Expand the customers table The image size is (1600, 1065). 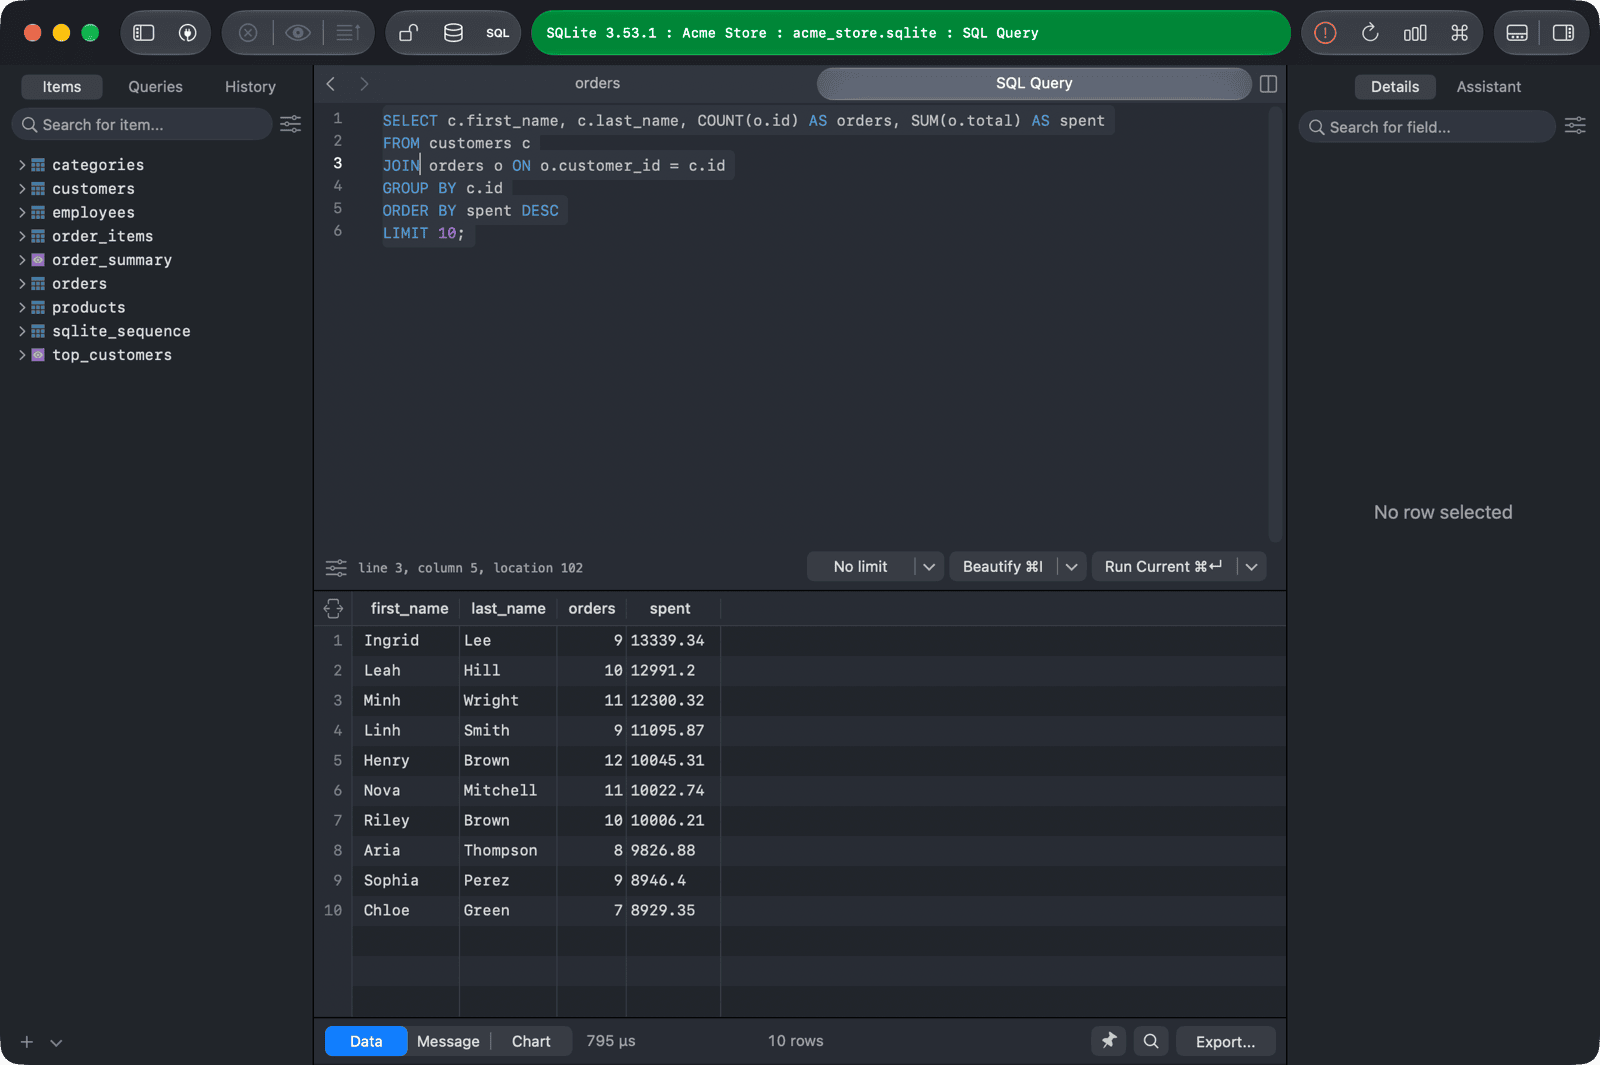[22, 189]
